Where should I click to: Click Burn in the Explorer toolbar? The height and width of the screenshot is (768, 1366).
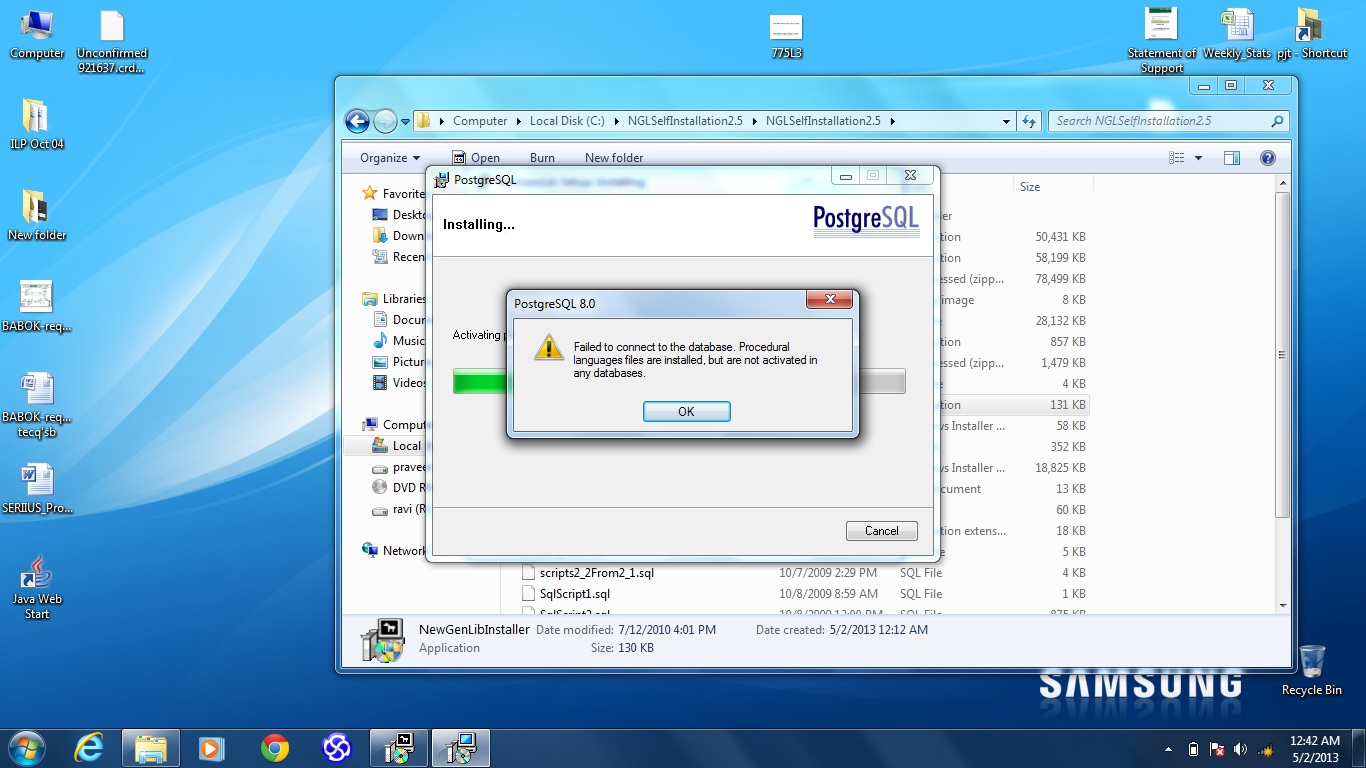[x=542, y=158]
